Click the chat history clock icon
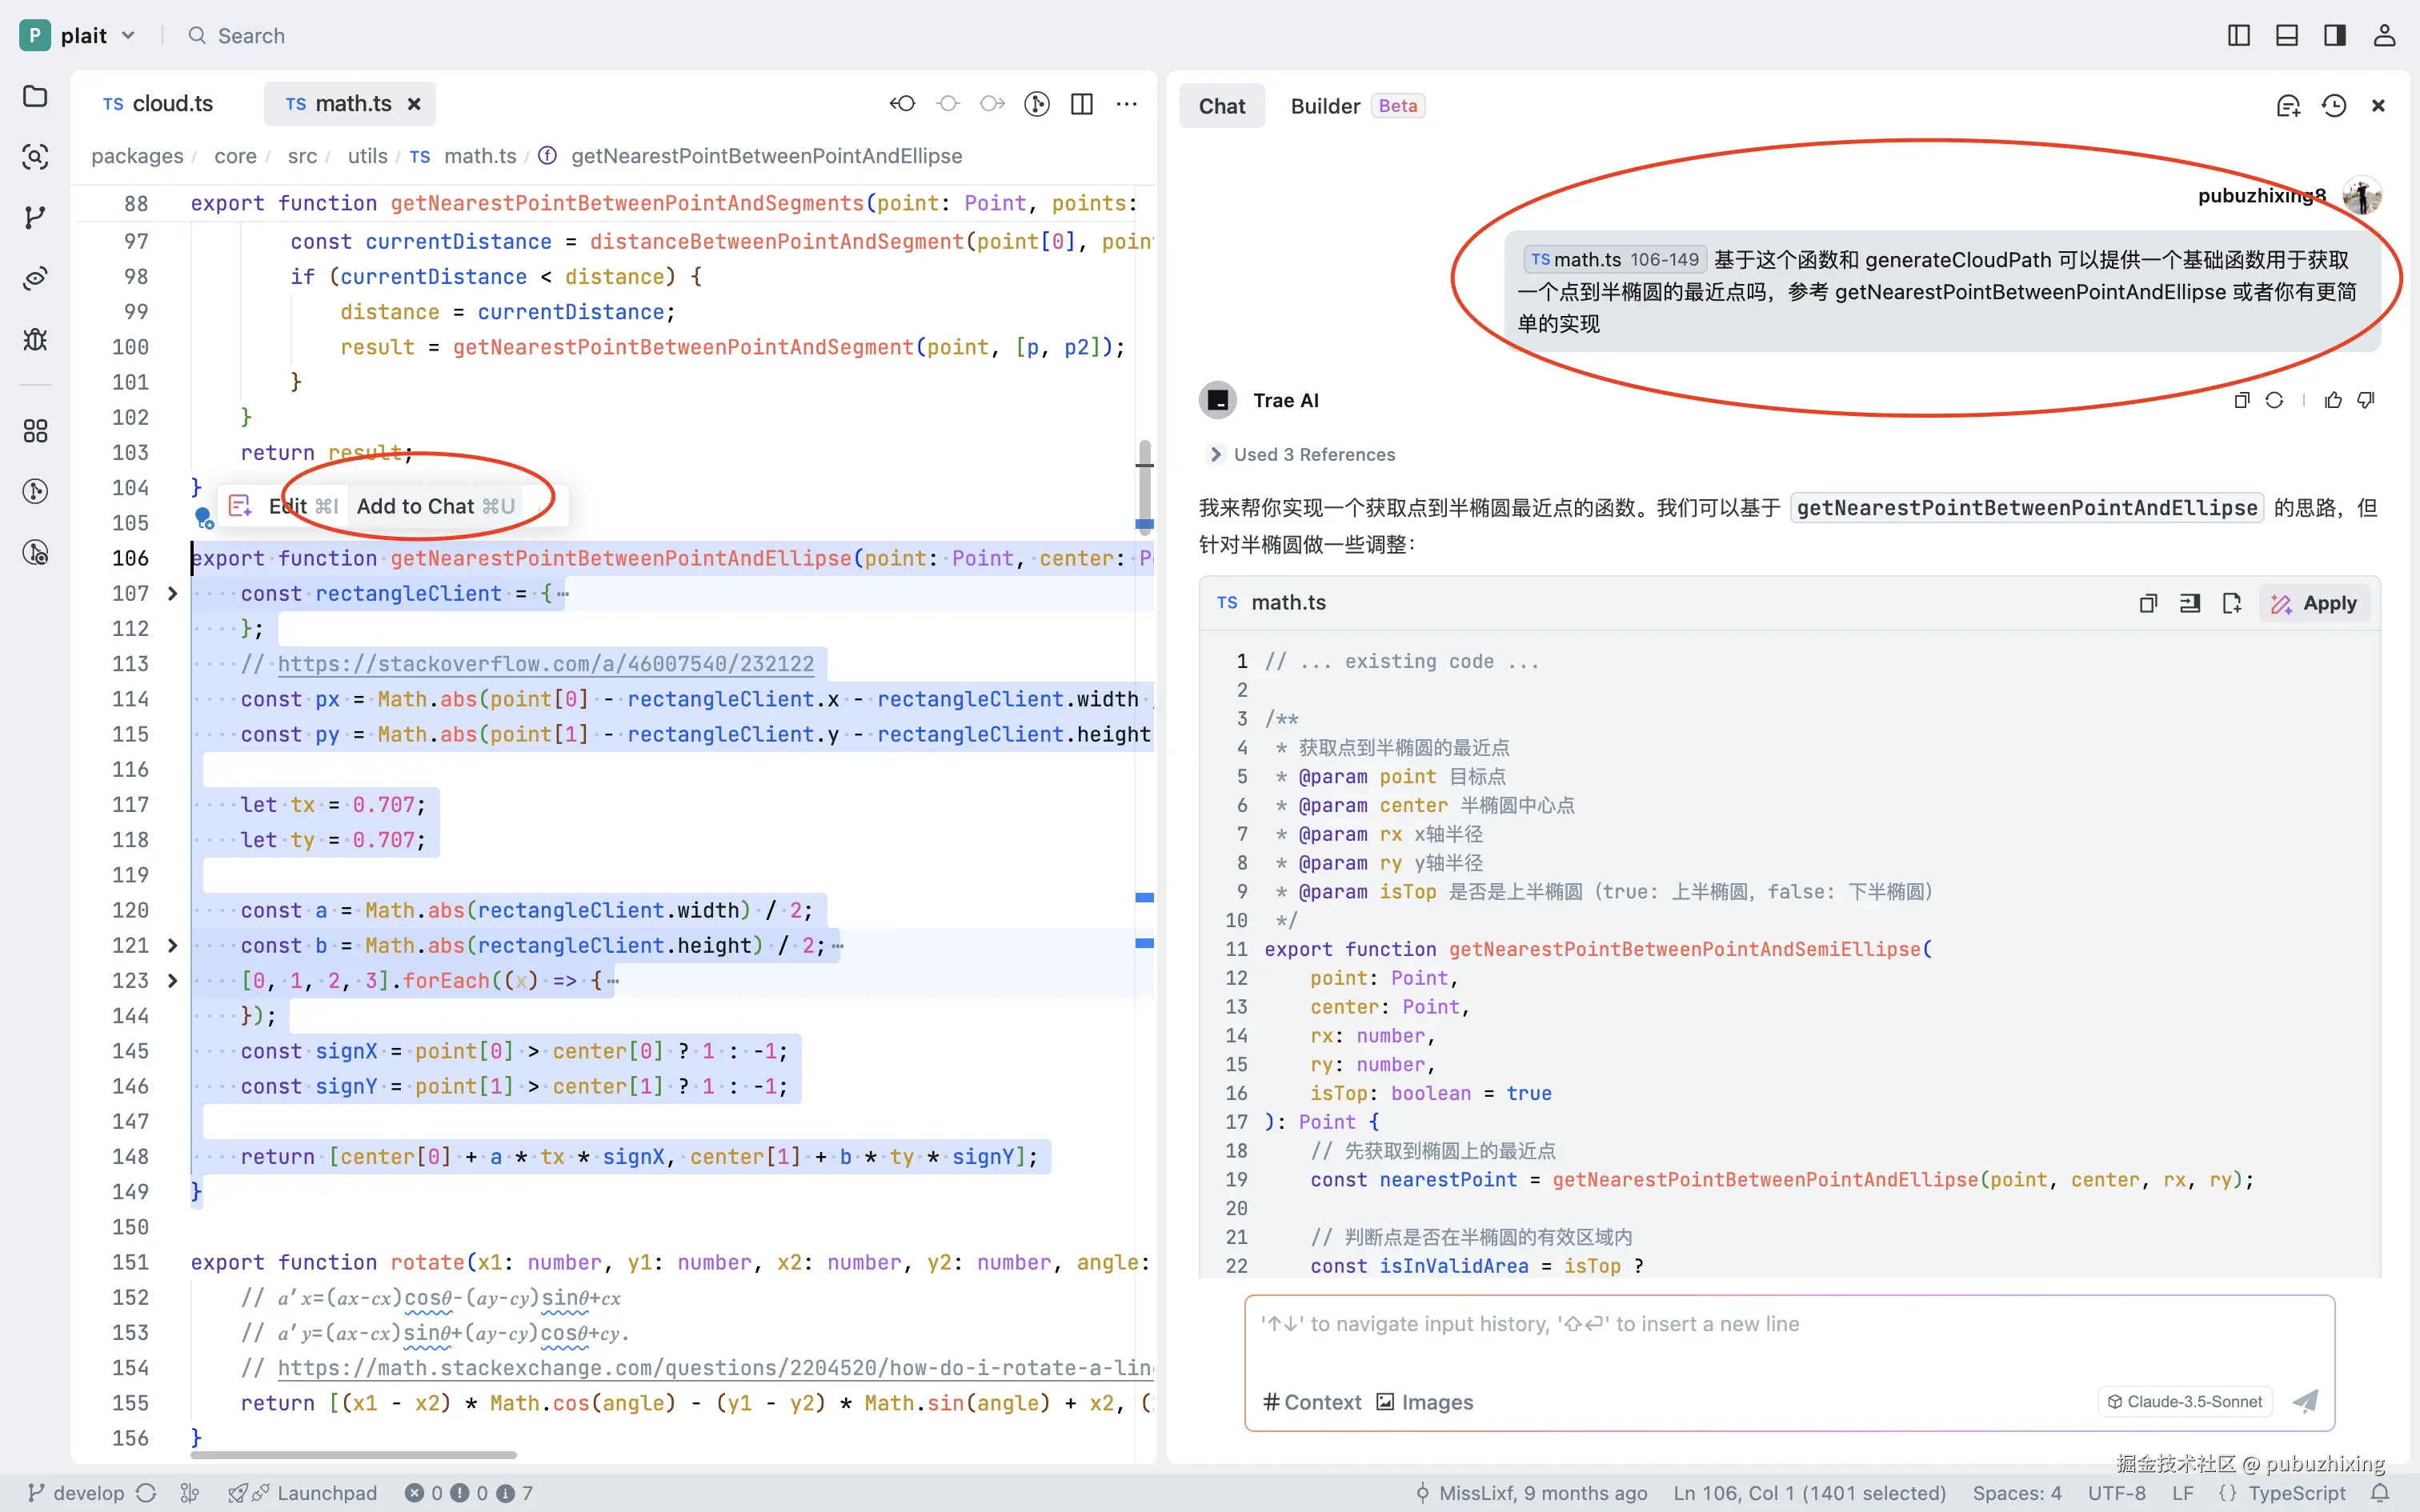The width and height of the screenshot is (2420, 1512). [2333, 106]
